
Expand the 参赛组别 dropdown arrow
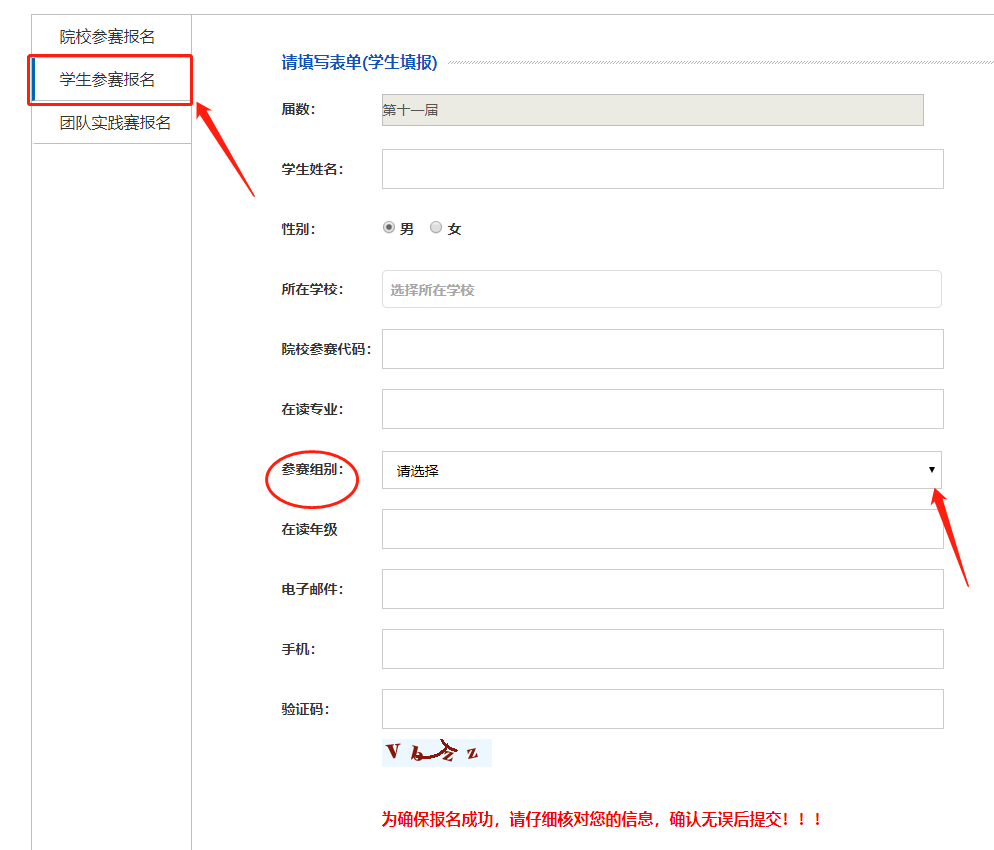(931, 469)
